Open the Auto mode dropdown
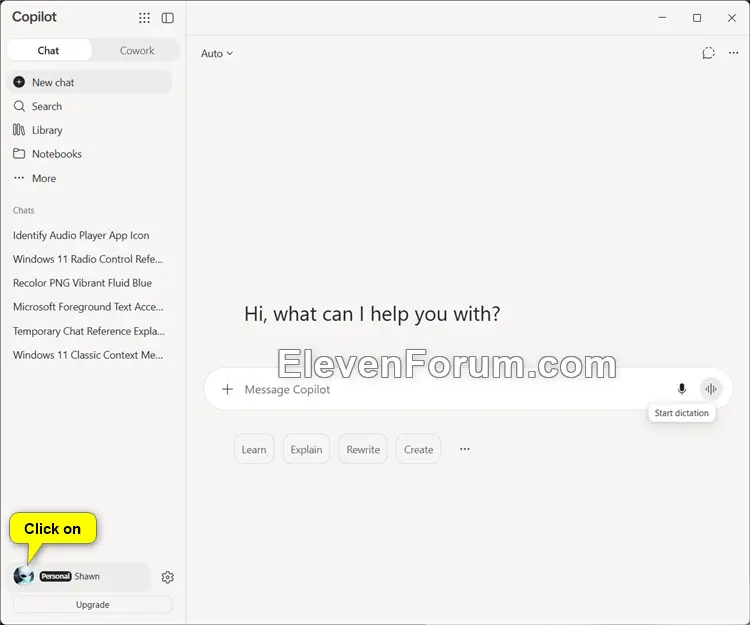This screenshot has width=750, height=625. (x=217, y=54)
